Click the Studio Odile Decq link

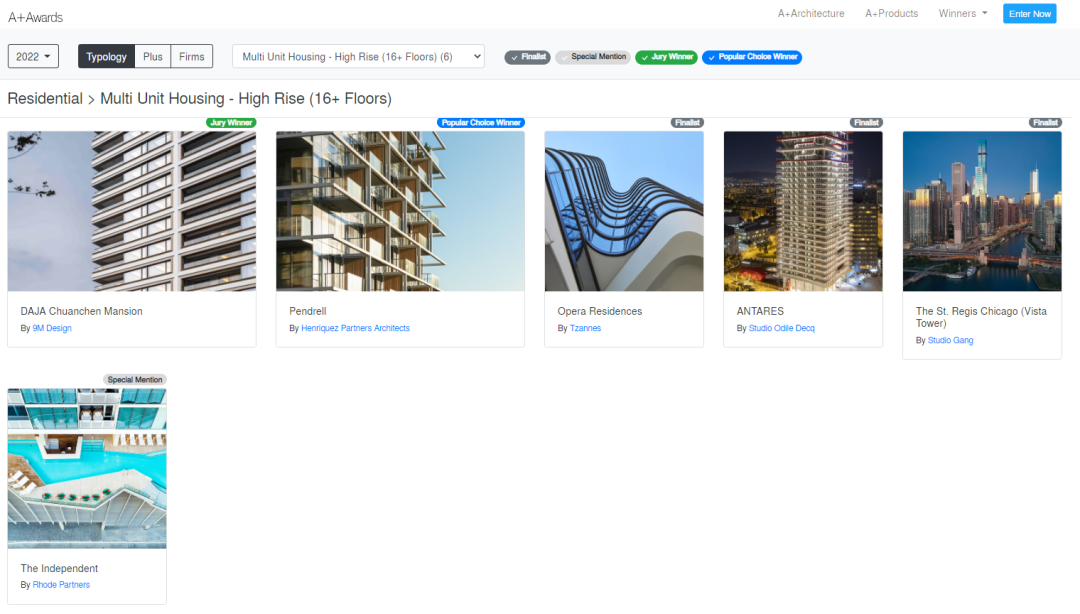(x=782, y=328)
